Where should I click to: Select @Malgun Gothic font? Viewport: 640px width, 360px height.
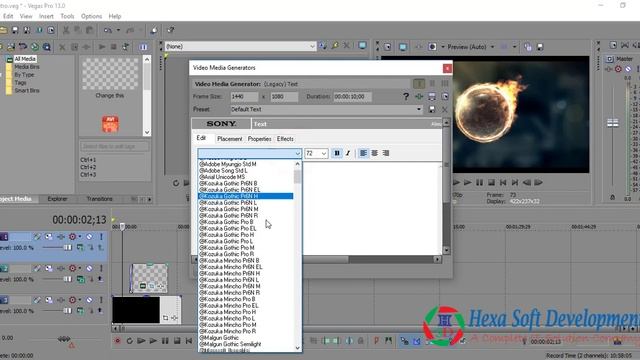point(246,338)
